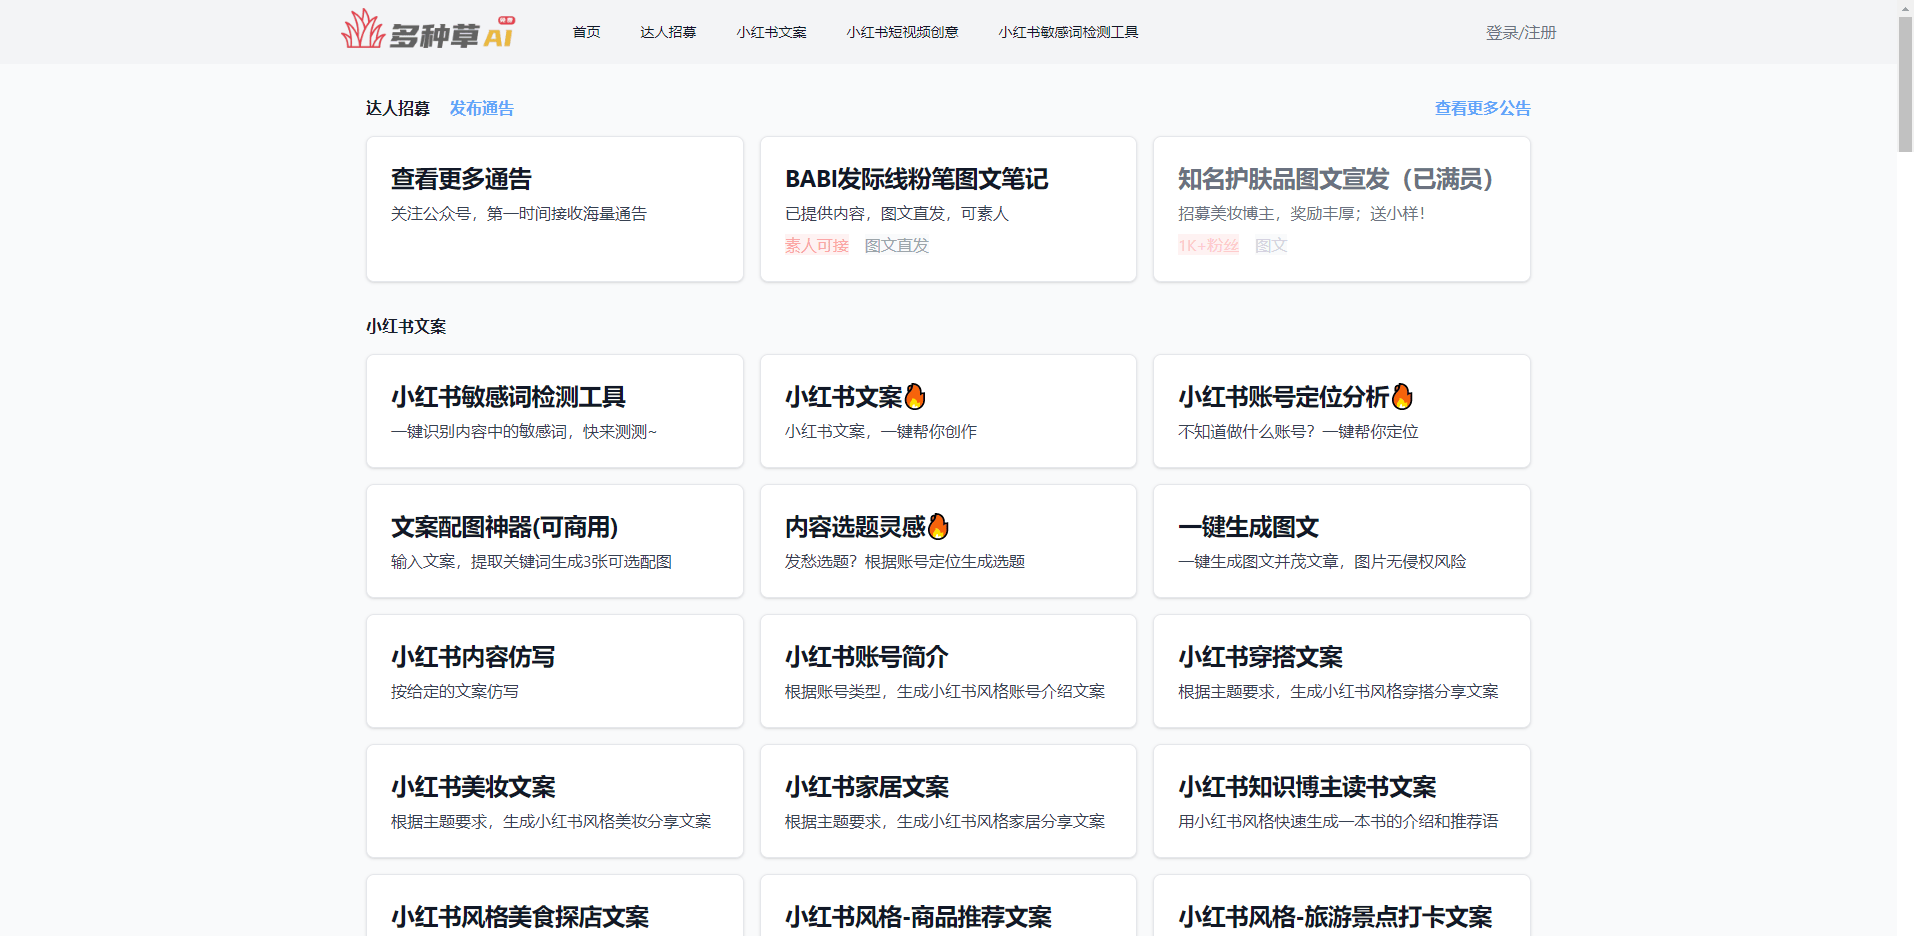Select the 一键生成图文 tool card
The height and width of the screenshot is (936, 1914).
click(x=1341, y=541)
